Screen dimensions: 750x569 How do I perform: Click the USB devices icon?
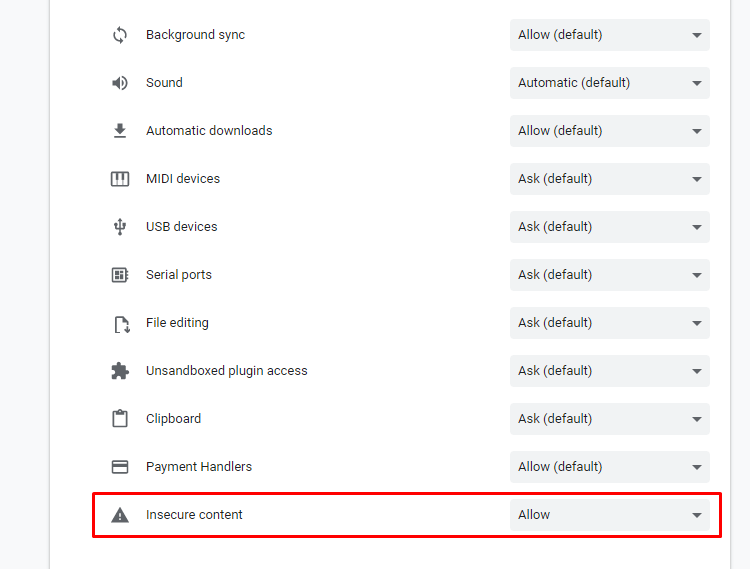120,227
